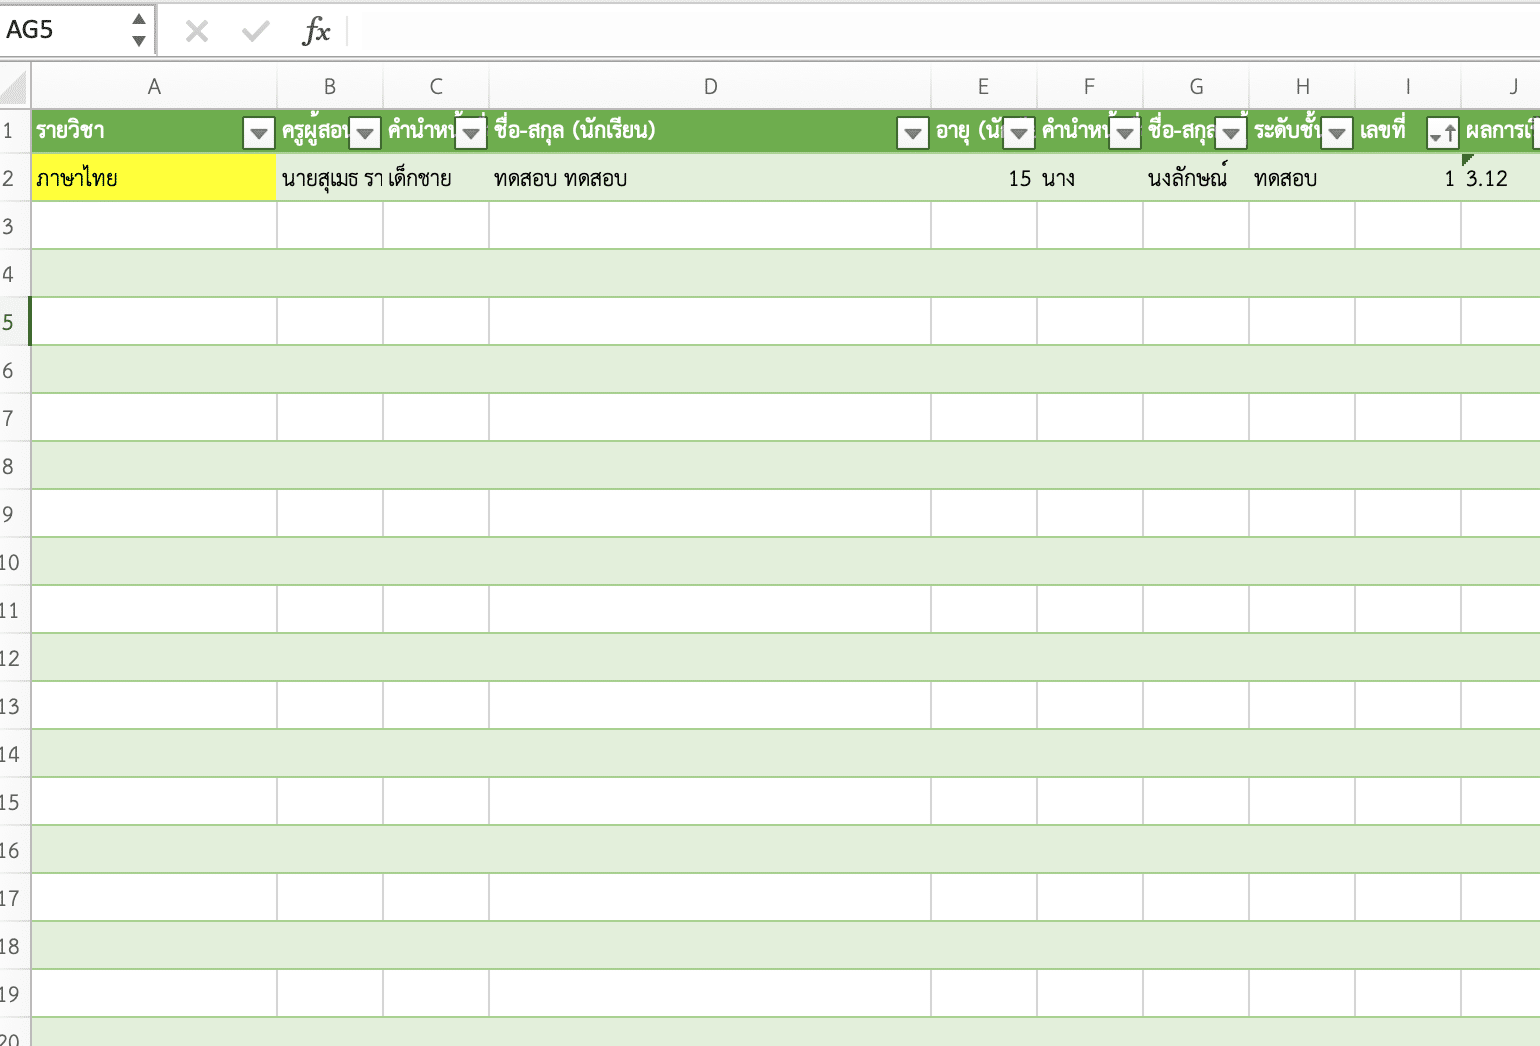Click the cancel entry X icon
Screen dimensions: 1540x1046
point(197,31)
